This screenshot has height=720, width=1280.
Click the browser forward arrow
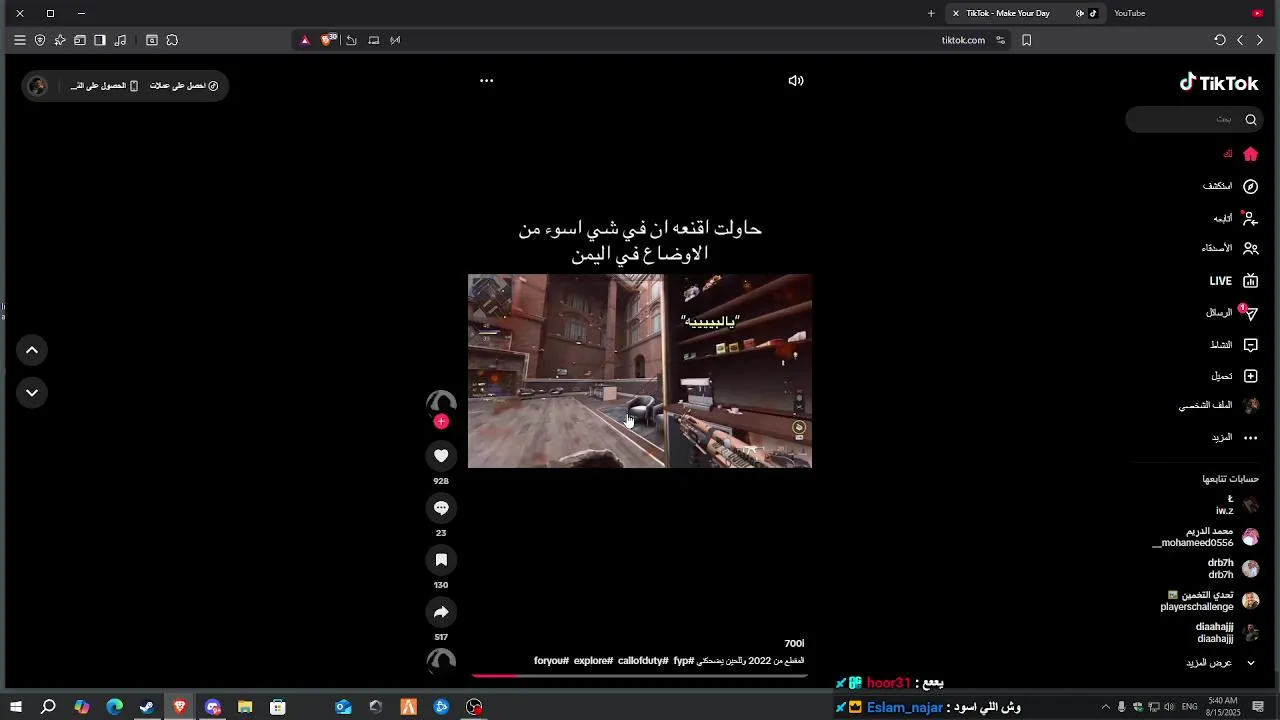[x=1260, y=40]
